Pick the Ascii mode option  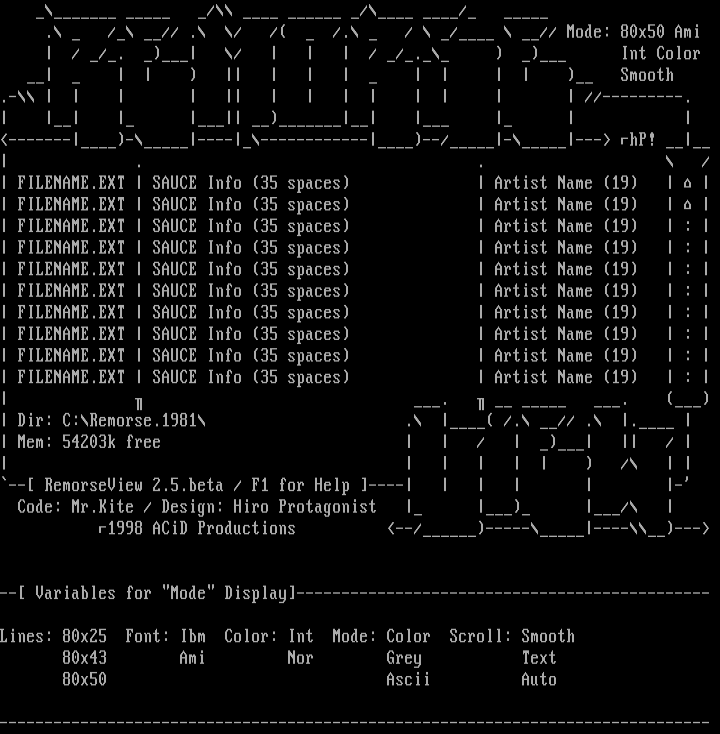(x=408, y=680)
